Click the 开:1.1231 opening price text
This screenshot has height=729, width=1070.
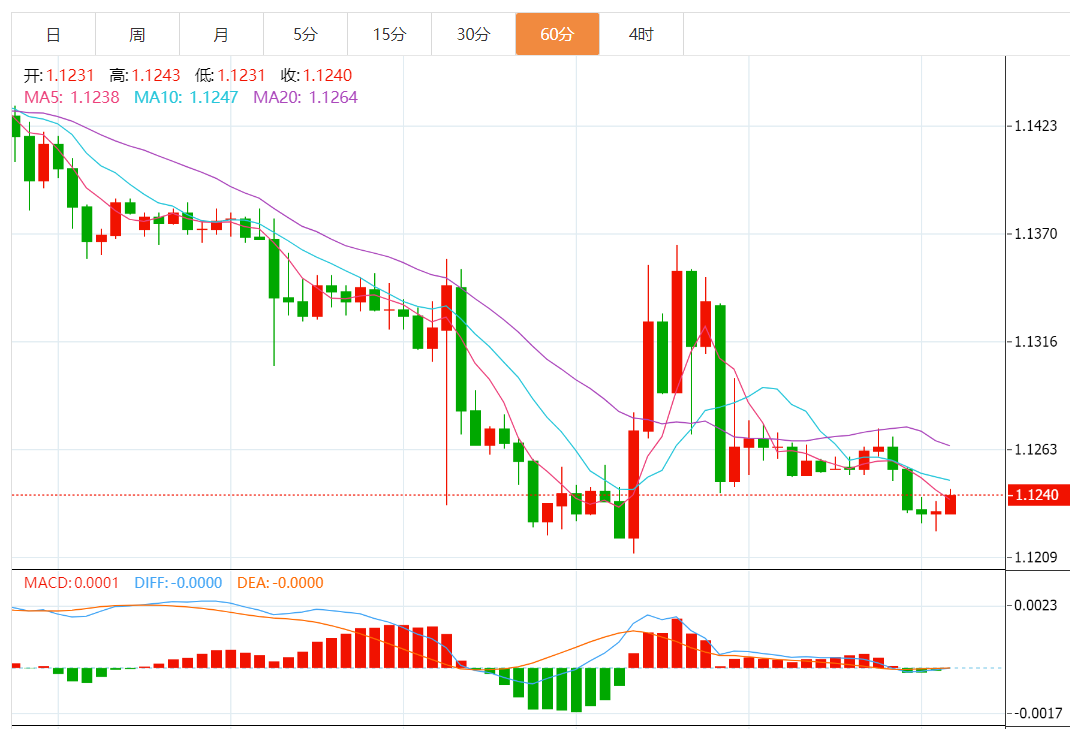pyautogui.click(x=59, y=75)
